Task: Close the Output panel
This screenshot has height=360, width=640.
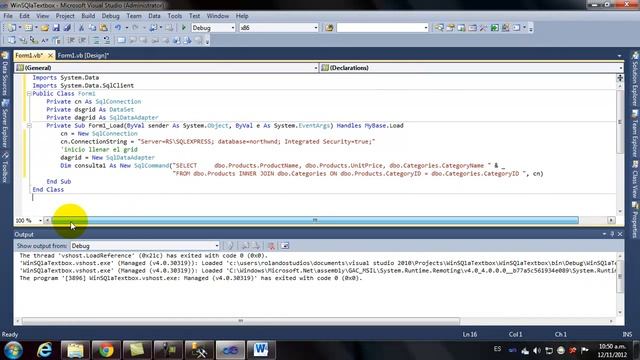Action: (620, 234)
